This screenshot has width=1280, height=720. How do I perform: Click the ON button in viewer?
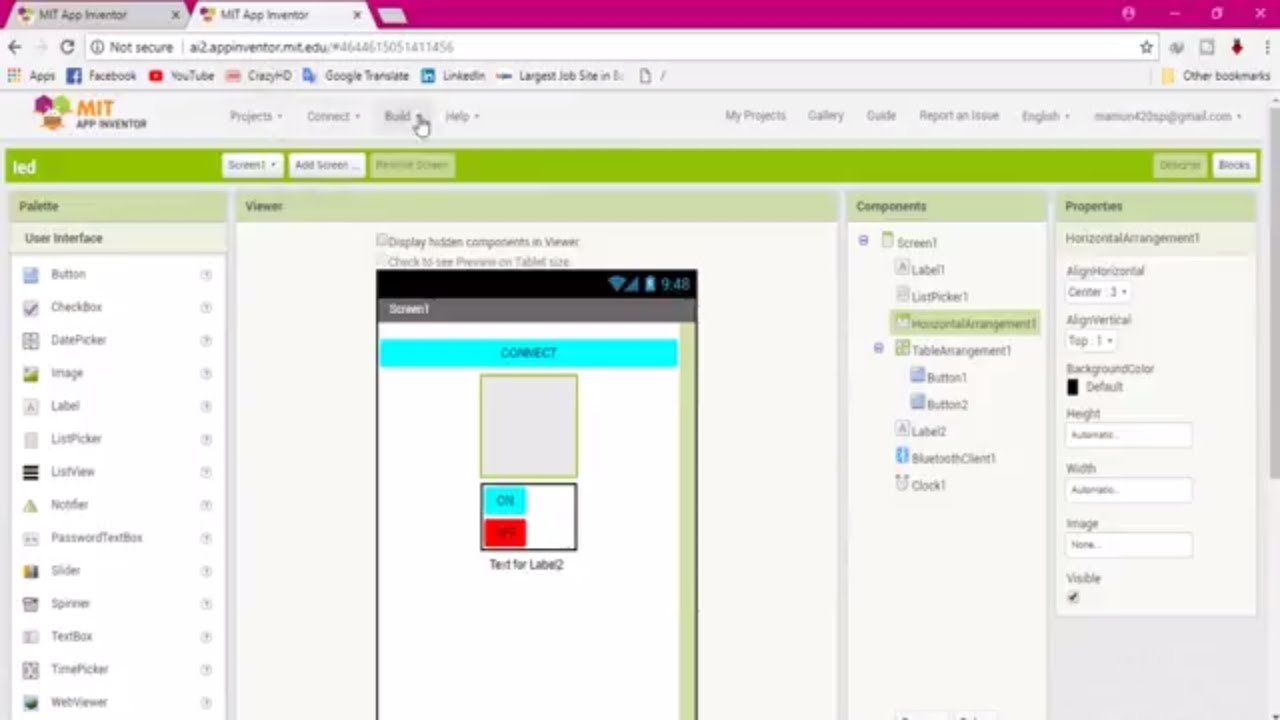coord(505,501)
